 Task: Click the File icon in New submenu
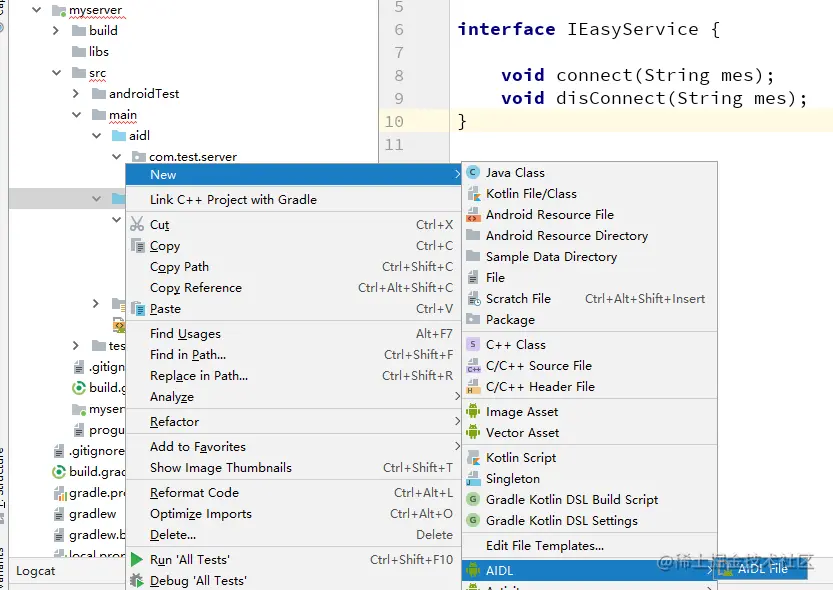point(473,277)
